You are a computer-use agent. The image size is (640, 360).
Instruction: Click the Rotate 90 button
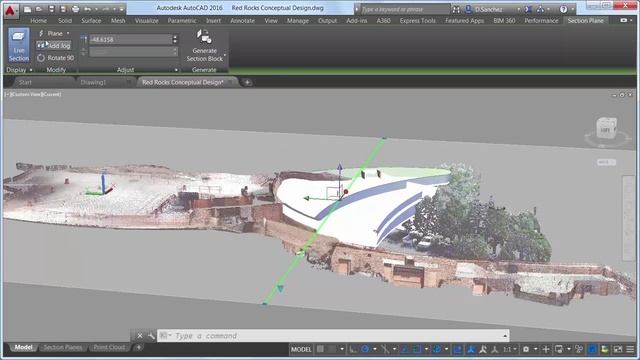tap(55, 58)
